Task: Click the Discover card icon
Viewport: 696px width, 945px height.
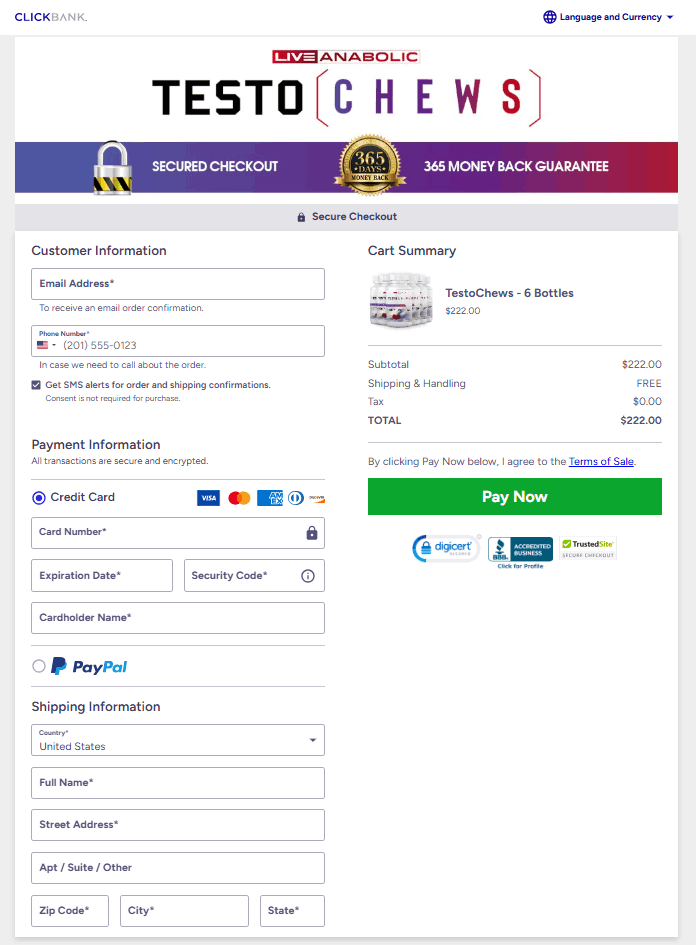Action: point(316,497)
